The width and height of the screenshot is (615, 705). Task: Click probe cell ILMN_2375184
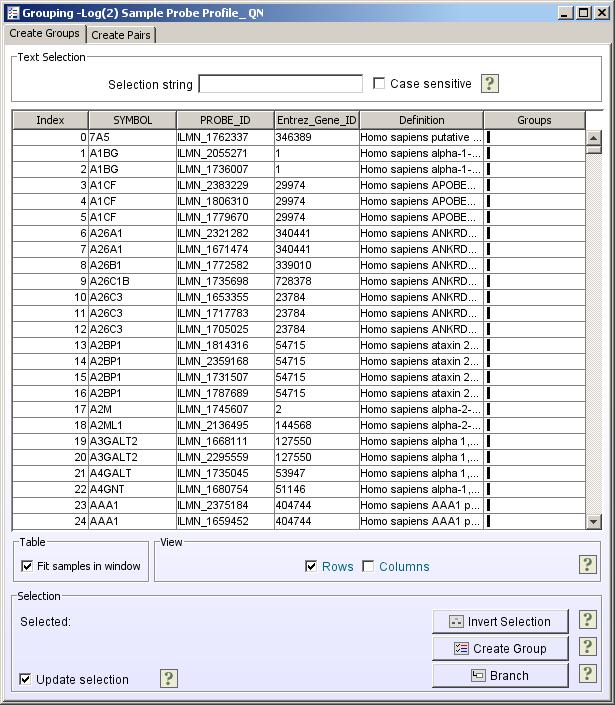[x=225, y=505]
